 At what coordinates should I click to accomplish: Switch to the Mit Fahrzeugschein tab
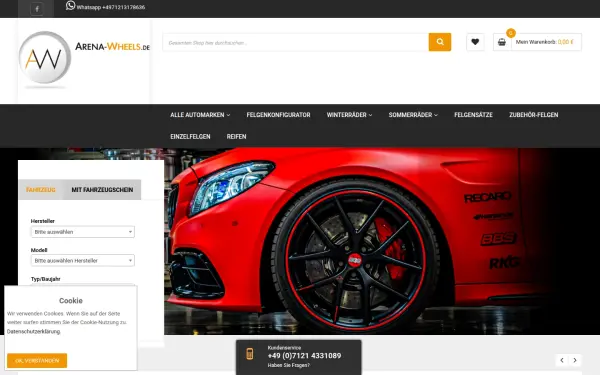pos(102,190)
